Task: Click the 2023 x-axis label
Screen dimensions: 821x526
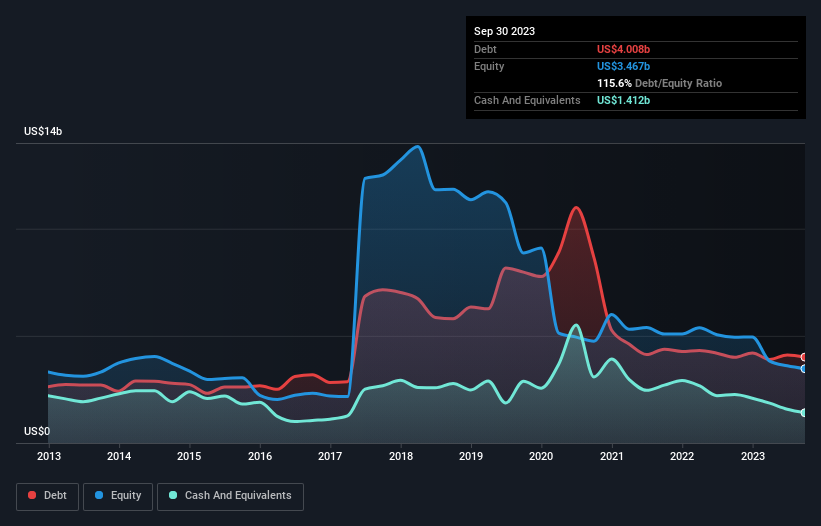Action: pos(752,456)
